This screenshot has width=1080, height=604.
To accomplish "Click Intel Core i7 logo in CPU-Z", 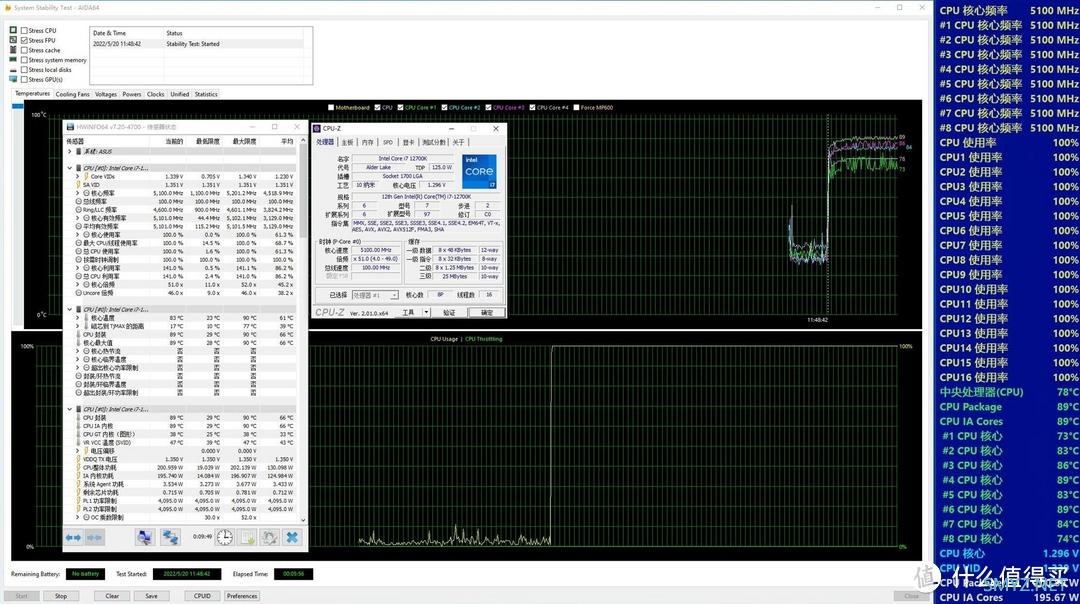I will coord(479,171).
